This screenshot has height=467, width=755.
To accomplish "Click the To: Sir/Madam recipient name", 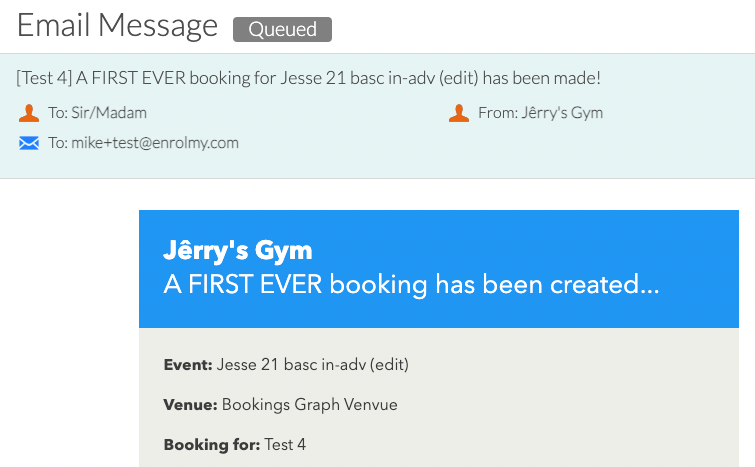I will pos(97,113).
